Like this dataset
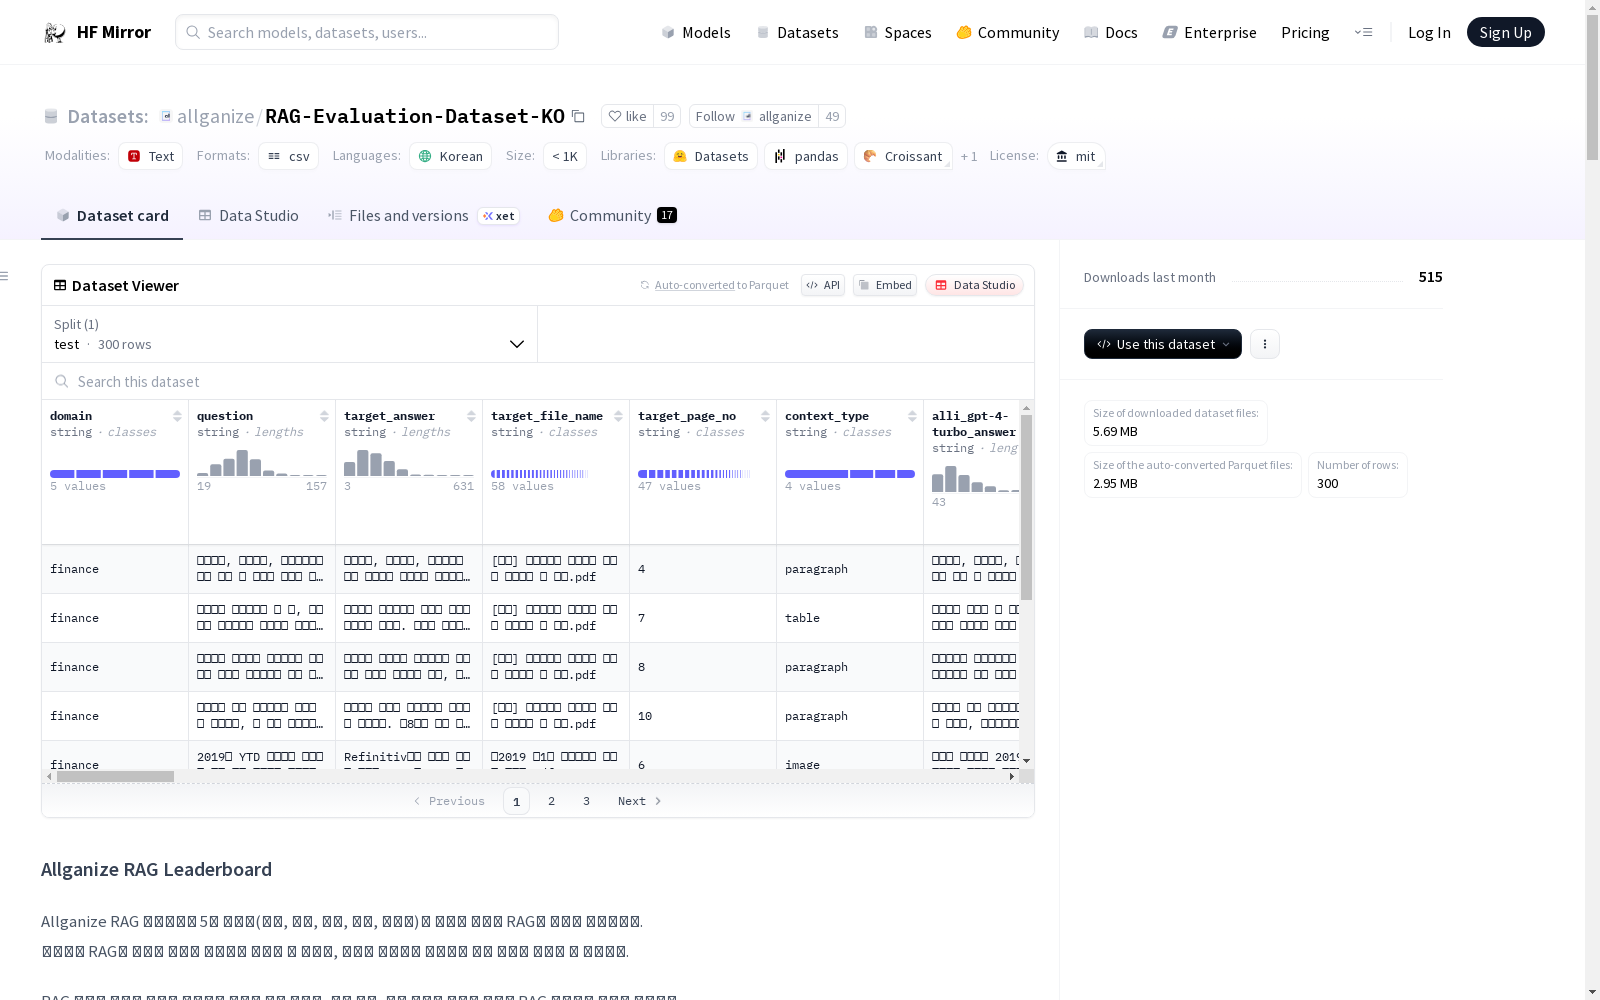 pos(628,116)
